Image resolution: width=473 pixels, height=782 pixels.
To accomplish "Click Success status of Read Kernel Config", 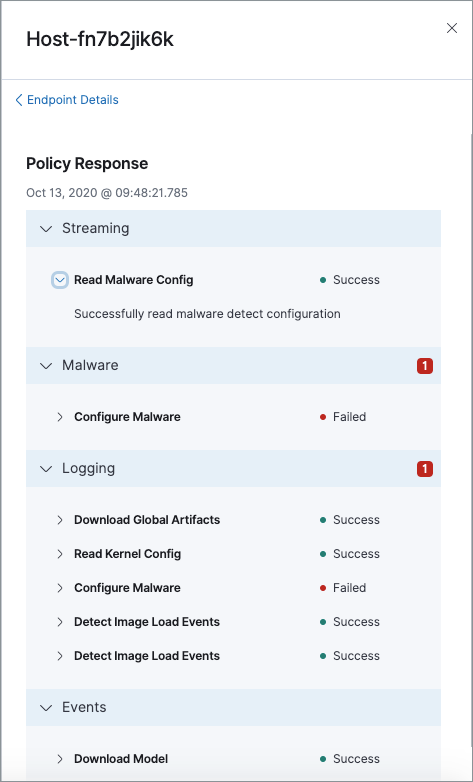I will coord(350,554).
